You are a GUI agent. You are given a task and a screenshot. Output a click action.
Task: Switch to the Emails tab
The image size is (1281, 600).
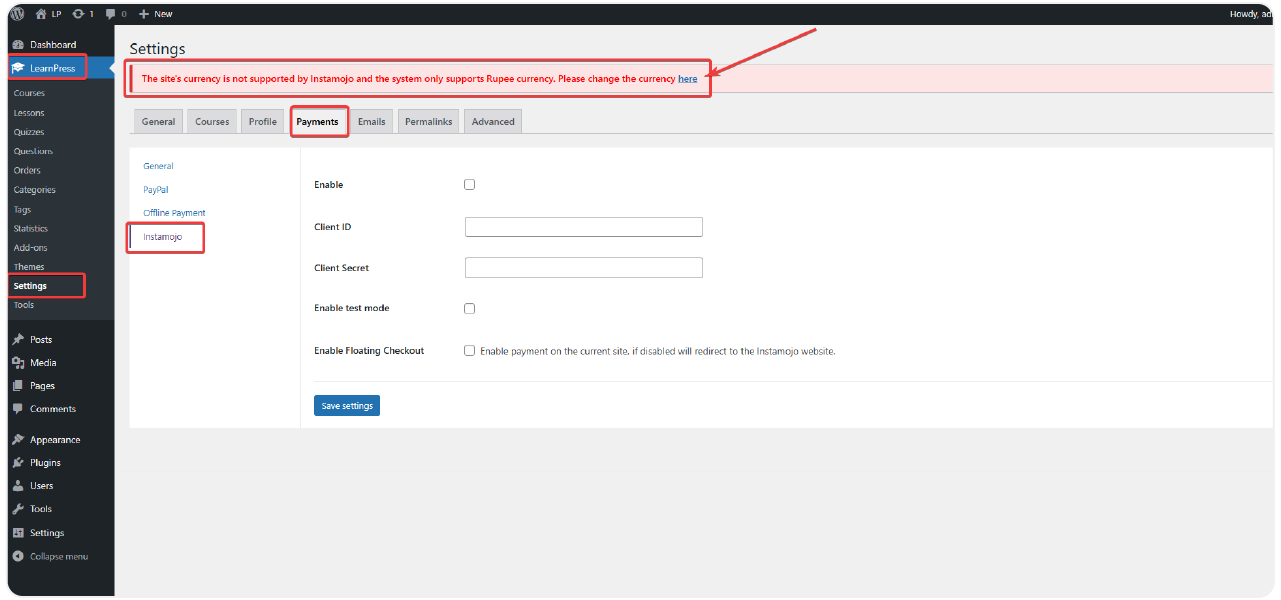[x=371, y=122]
